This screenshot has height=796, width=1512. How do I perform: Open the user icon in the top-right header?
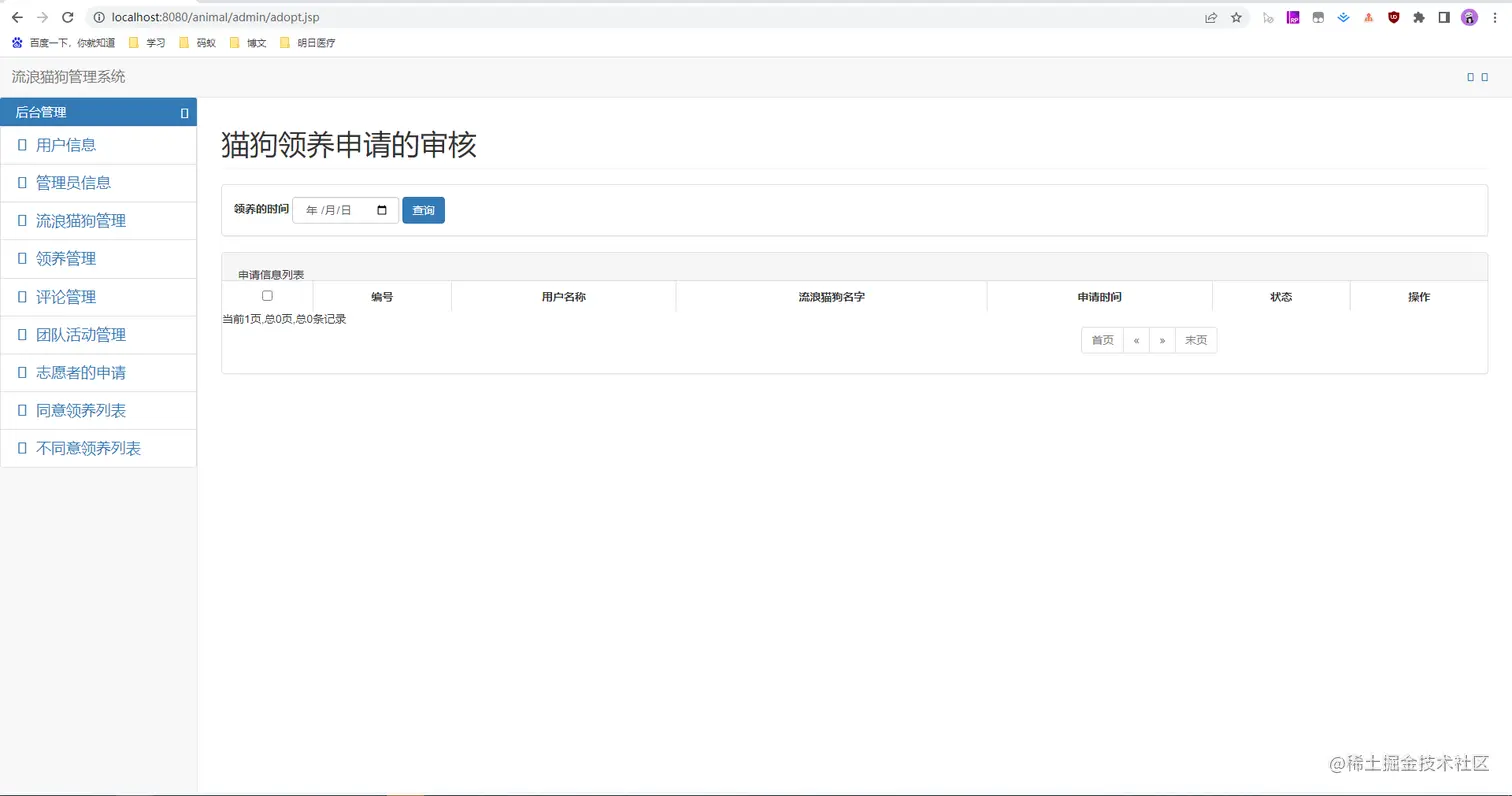click(x=1470, y=76)
